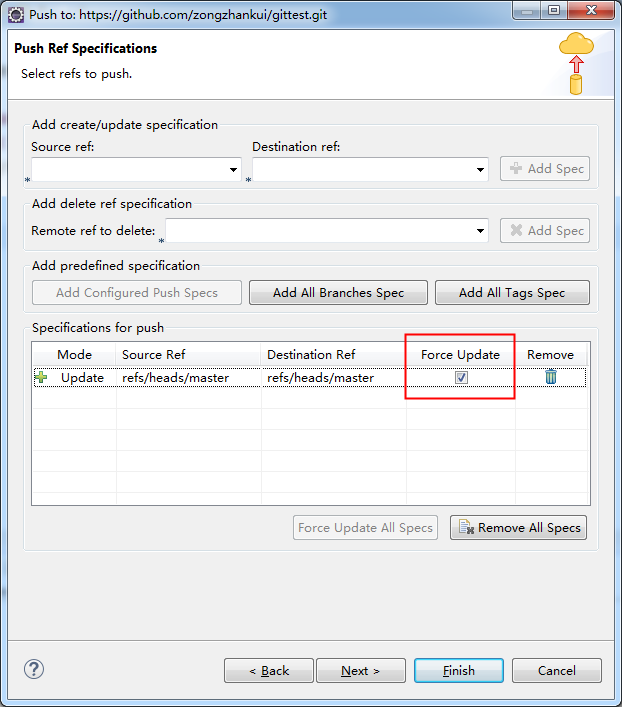Click the trash can Remove icon
Viewport: 622px width, 707px height.
pos(551,377)
